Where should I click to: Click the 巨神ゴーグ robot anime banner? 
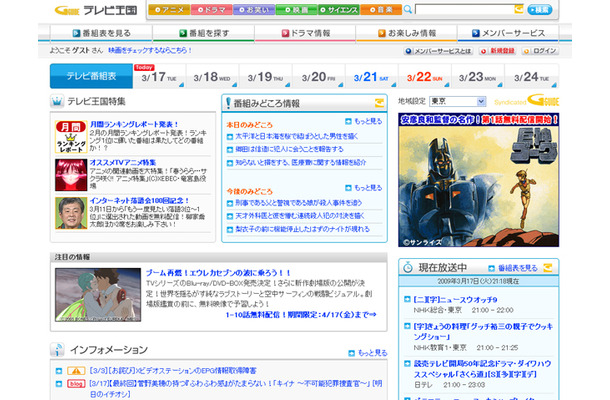(479, 180)
